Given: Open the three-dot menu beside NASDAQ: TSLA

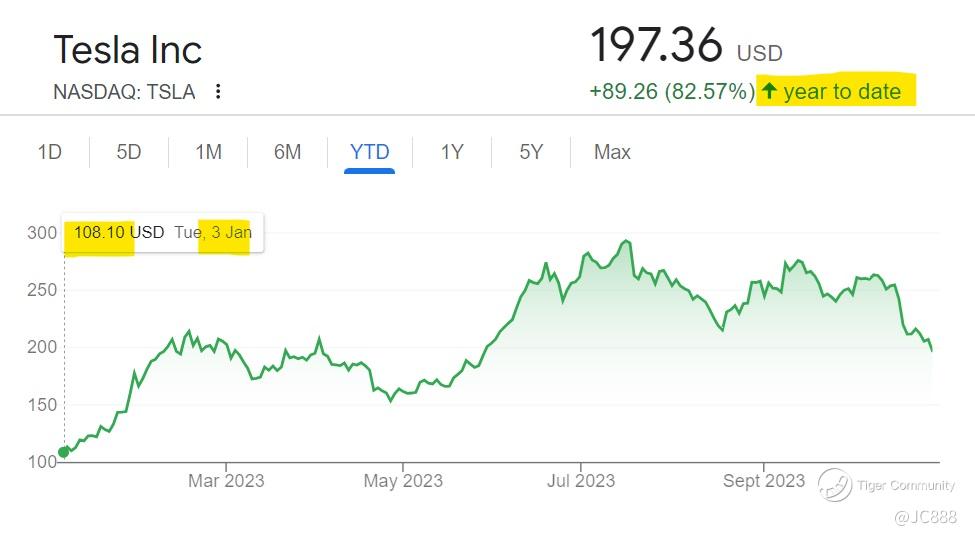Looking at the screenshot, I should point(218,91).
